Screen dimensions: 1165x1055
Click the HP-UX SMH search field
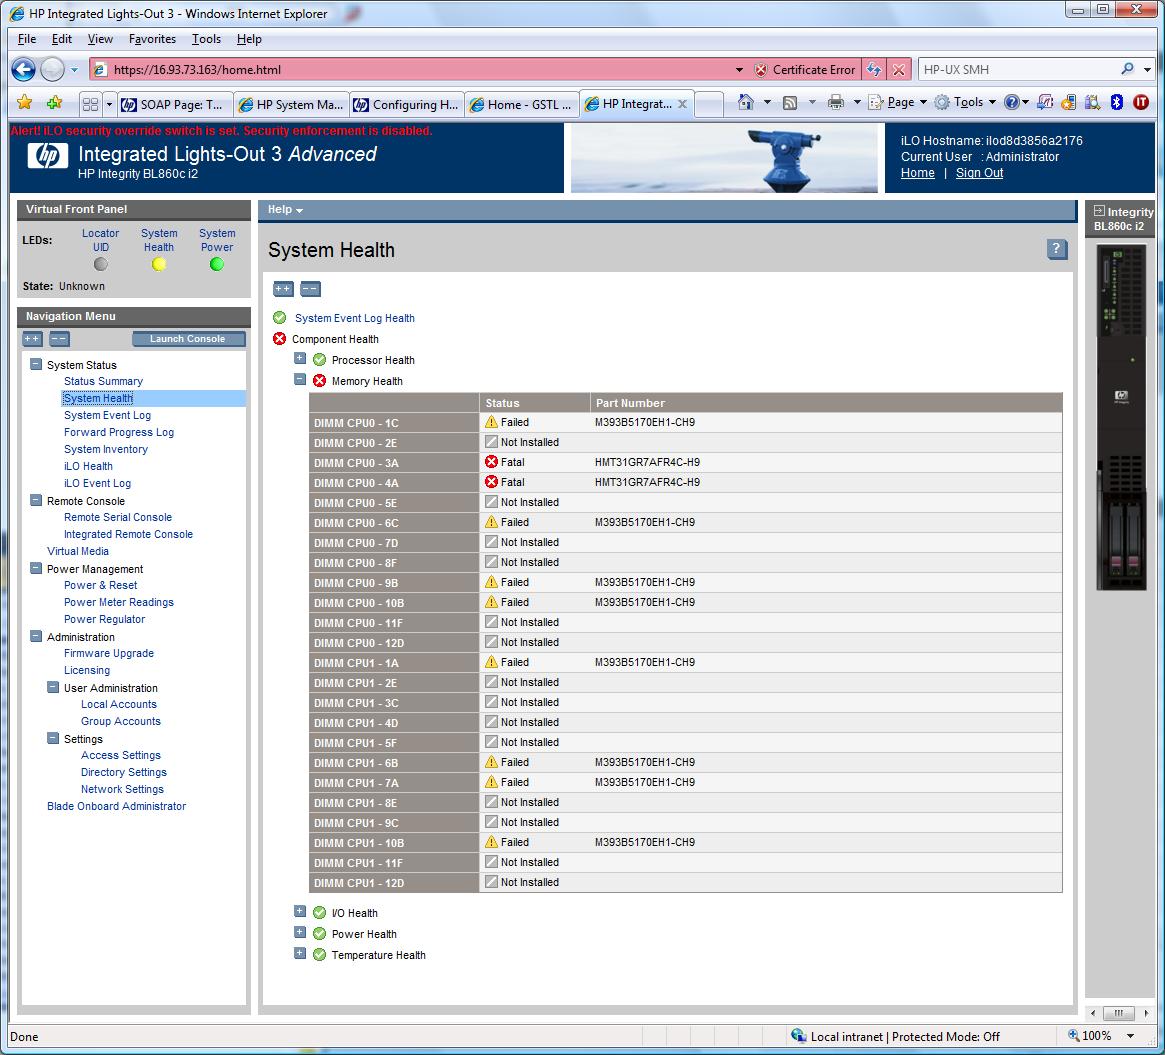pyautogui.click(x=1015, y=70)
